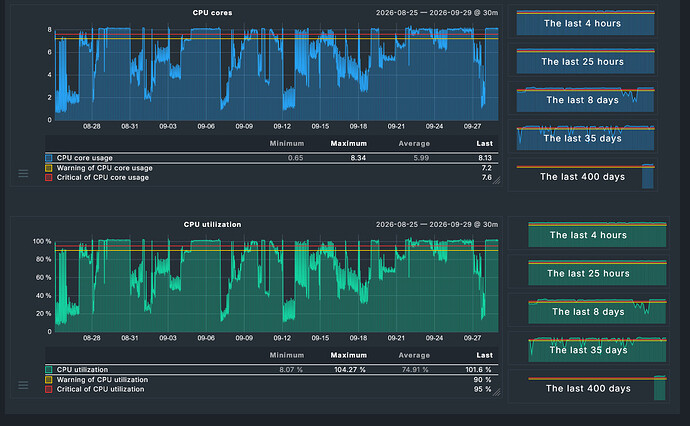Open the green 'The last 35 days' thumbnail
The image size is (690, 426).
[597, 349]
